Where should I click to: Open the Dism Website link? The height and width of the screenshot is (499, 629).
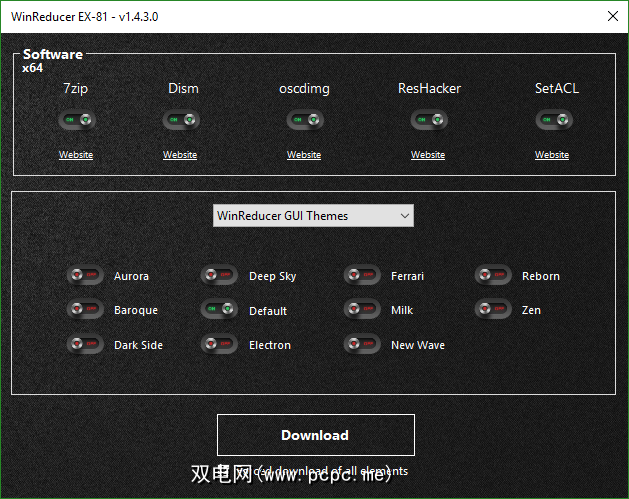click(x=180, y=155)
